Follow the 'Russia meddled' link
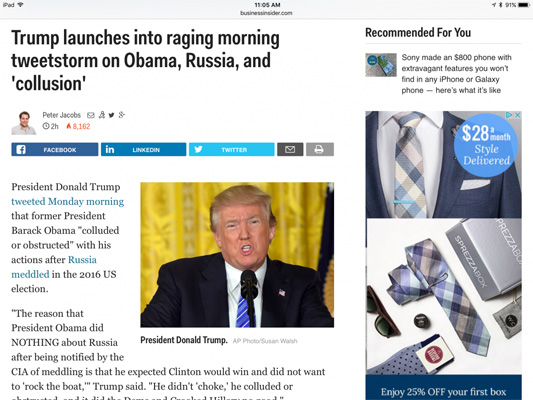 point(54,267)
